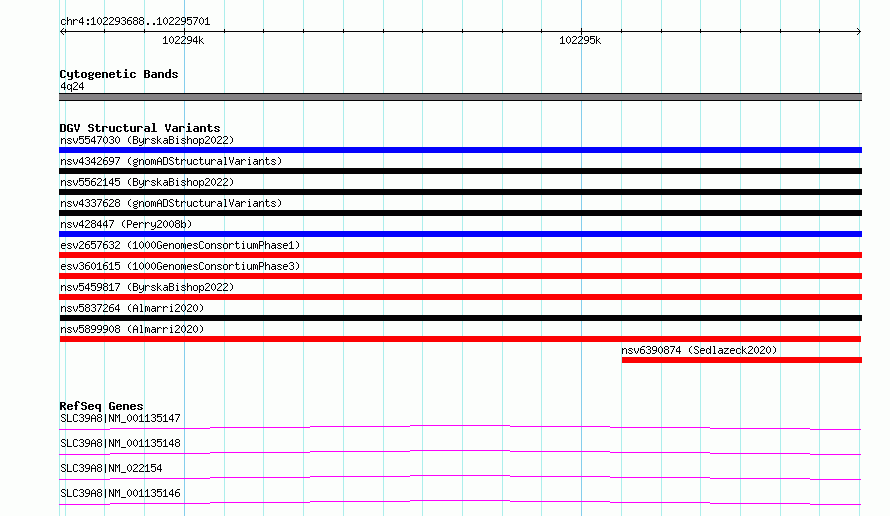Screen dimensions: 890x516
Task: Select variant label esv3601615 (1000GenomesConsortiumPhase3)
Action: coord(180,266)
